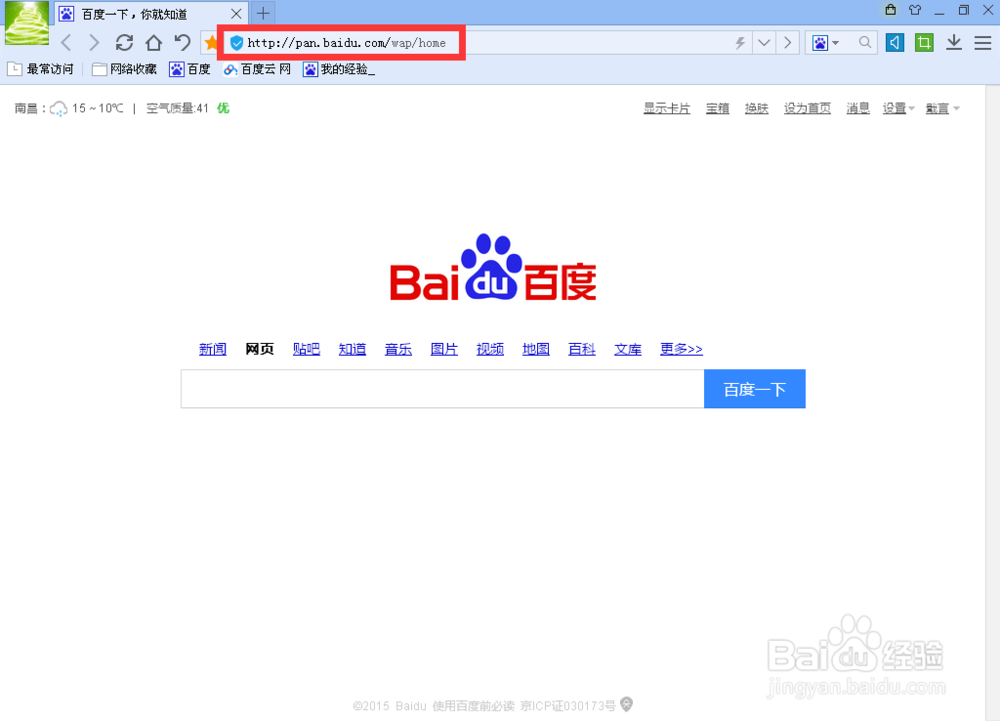1000x721 pixels.
Task: Click the blue security shield in the address bar
Action: [x=237, y=43]
